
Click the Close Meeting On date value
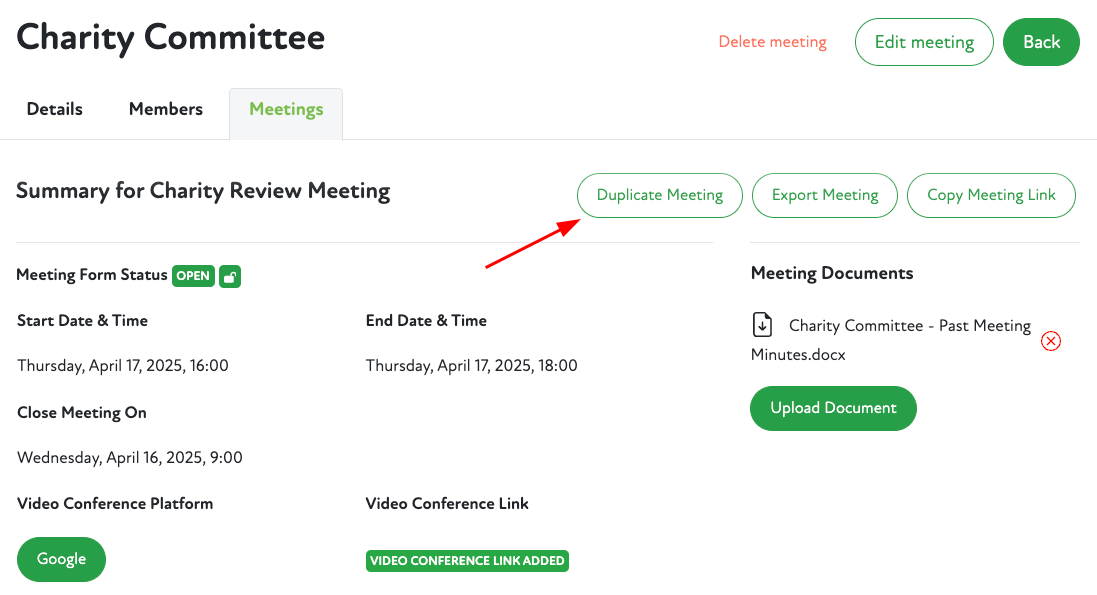pos(130,458)
